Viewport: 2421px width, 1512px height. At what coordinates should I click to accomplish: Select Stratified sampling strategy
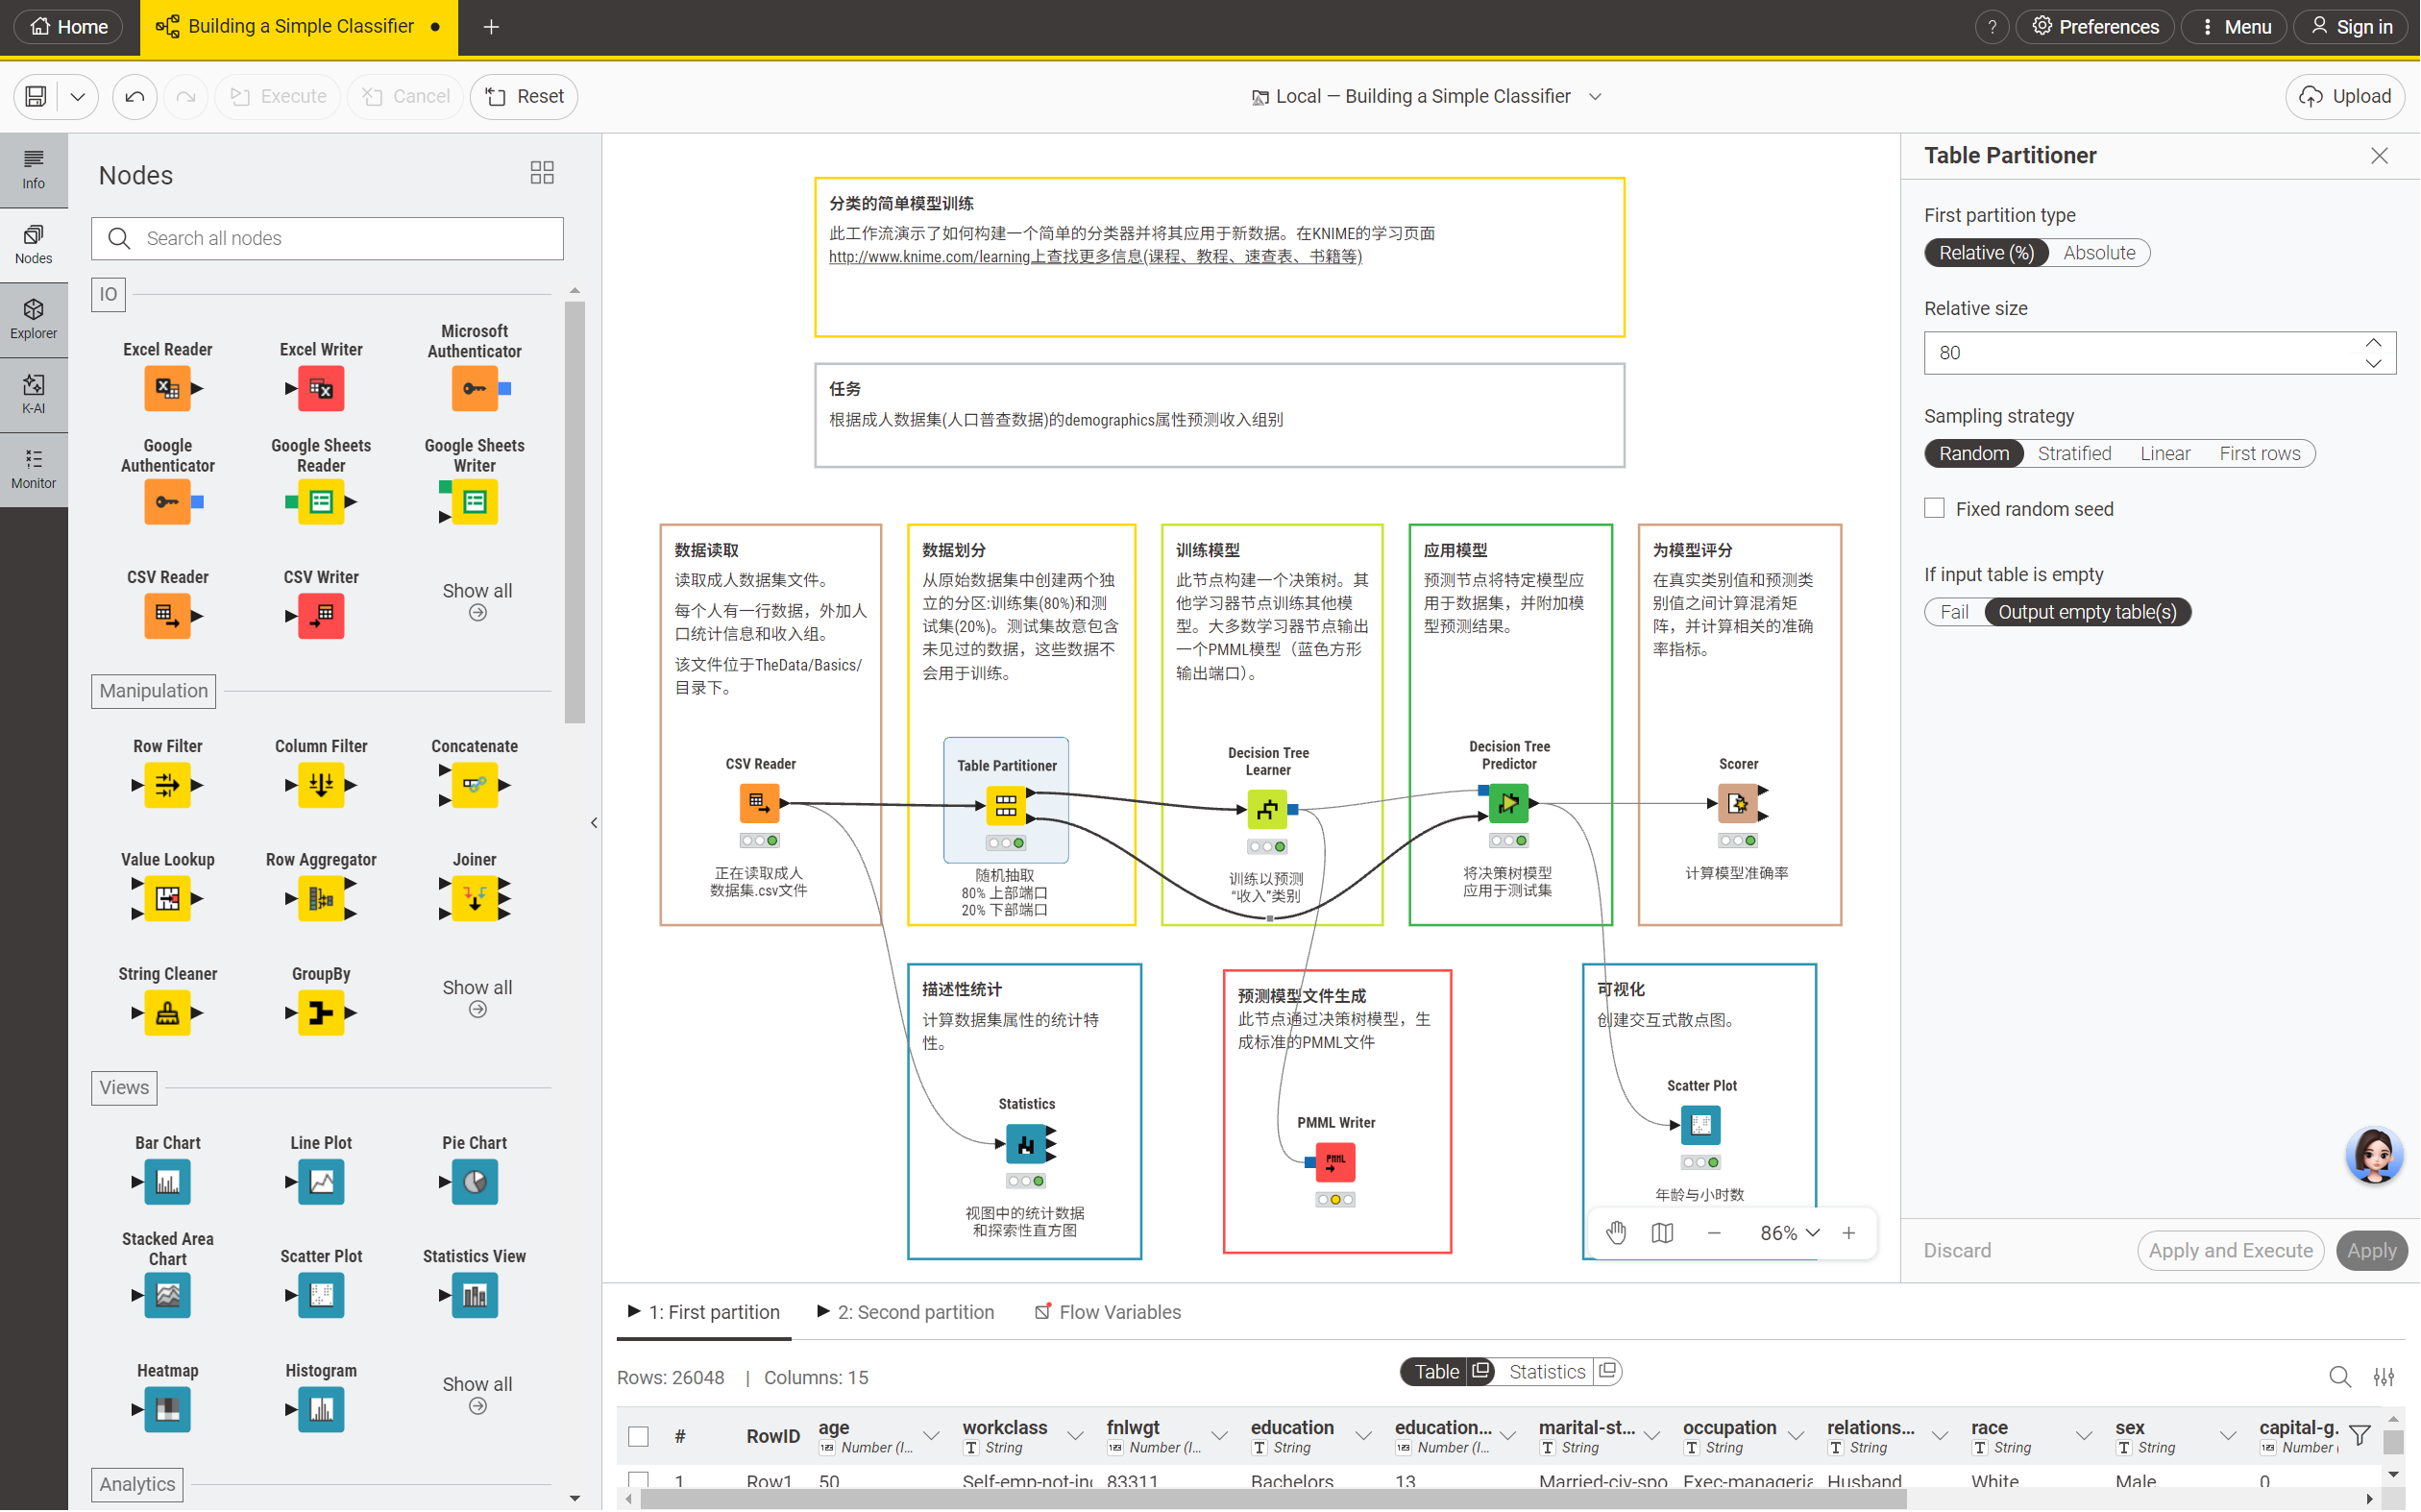coord(2074,454)
